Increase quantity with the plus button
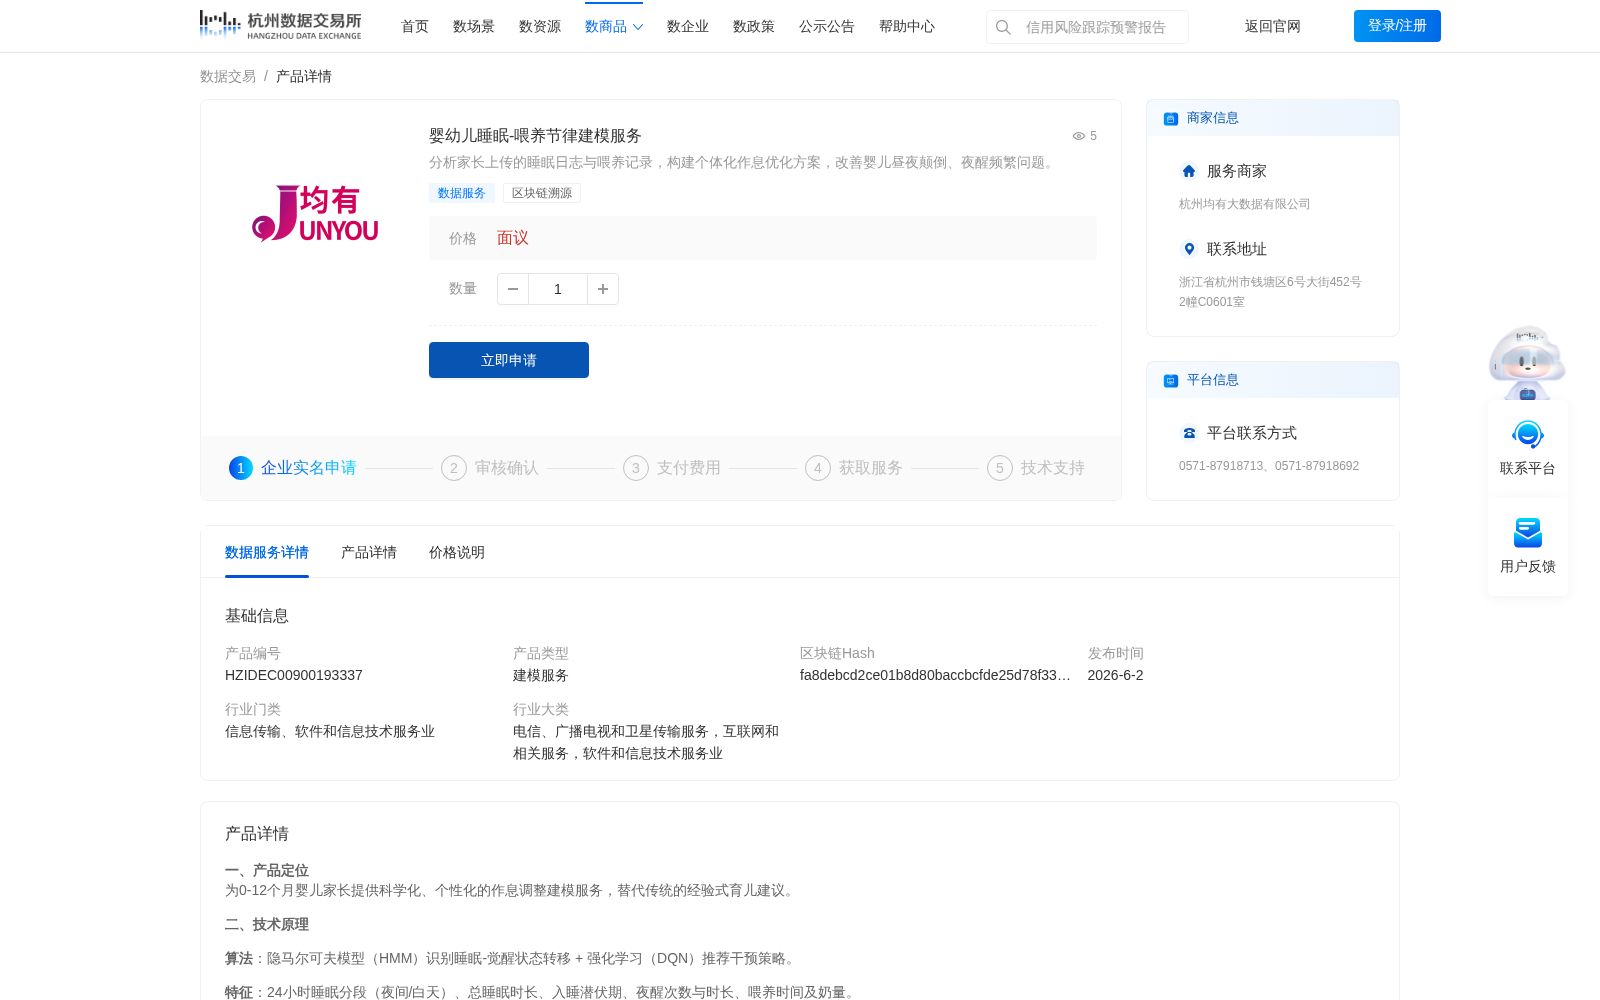 (603, 289)
